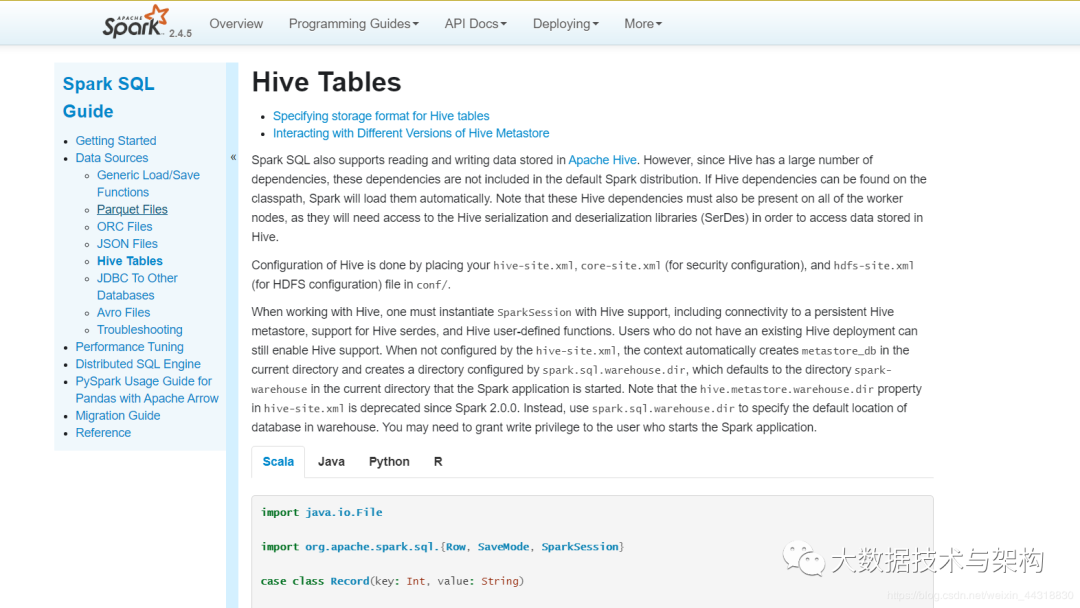Select the Hive Tables sidebar entry
Image resolution: width=1080 pixels, height=608 pixels.
[129, 260]
